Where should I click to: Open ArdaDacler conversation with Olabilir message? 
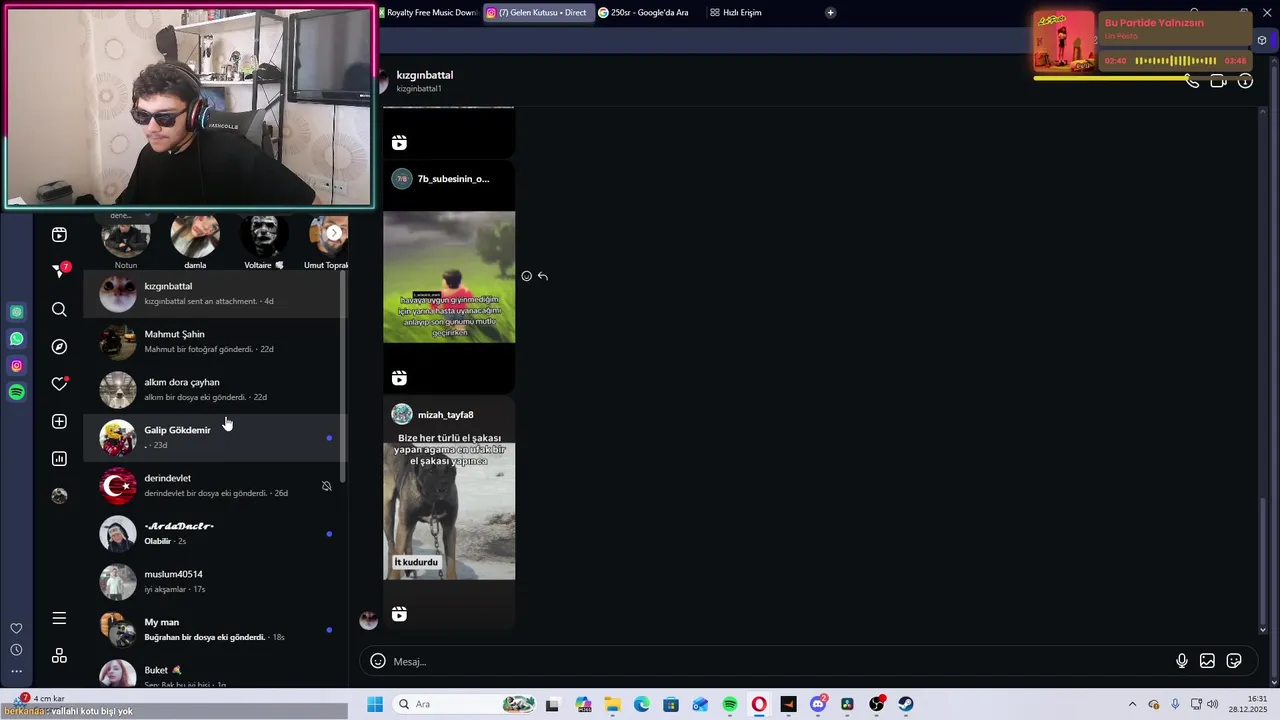coord(214,534)
